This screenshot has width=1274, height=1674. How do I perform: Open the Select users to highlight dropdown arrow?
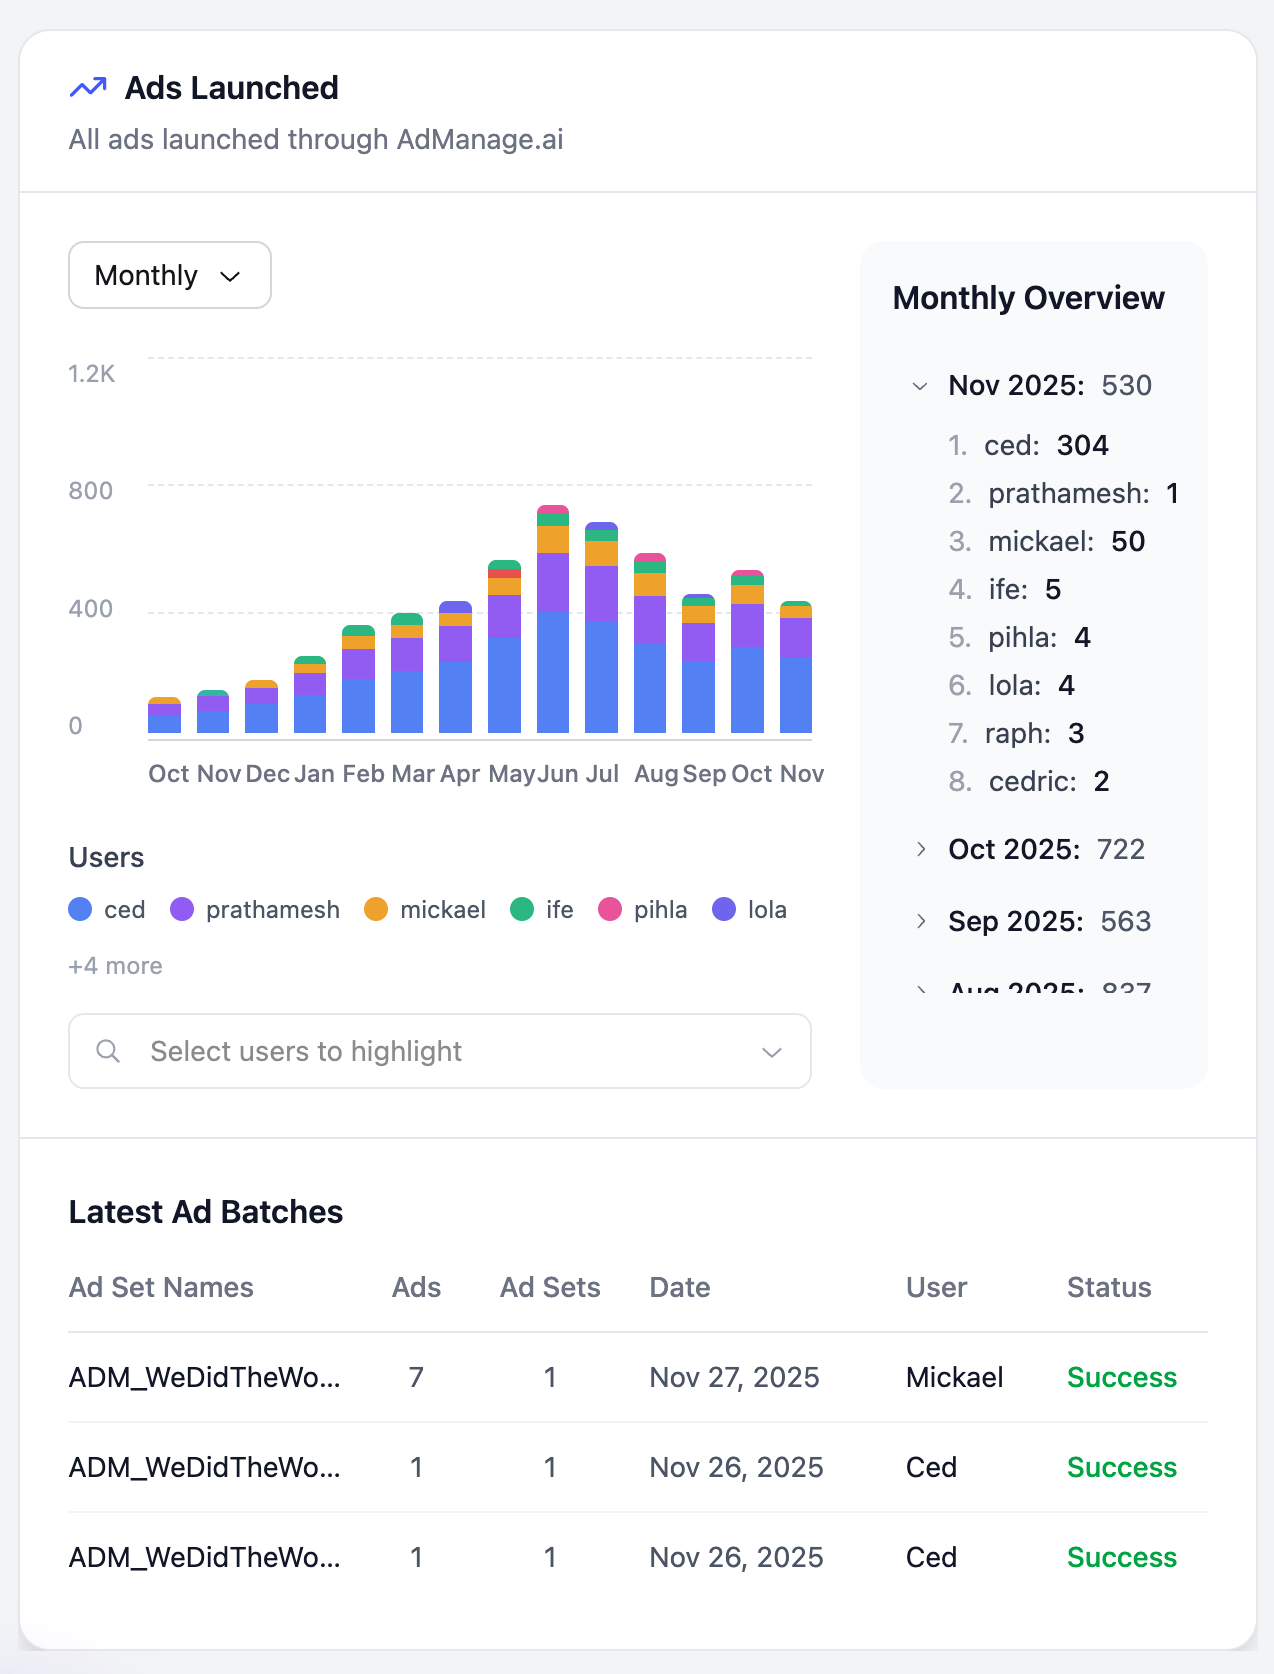771,1052
